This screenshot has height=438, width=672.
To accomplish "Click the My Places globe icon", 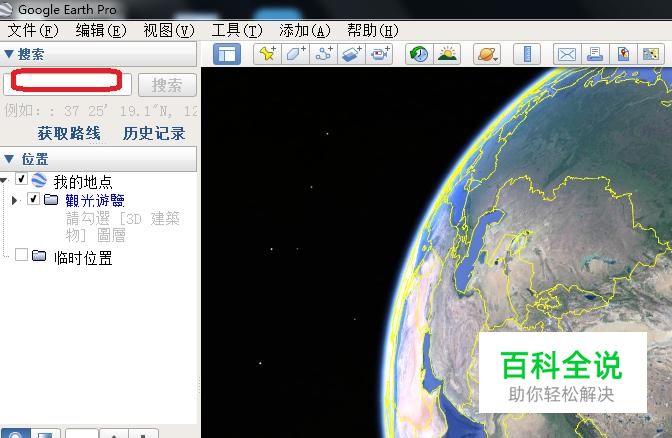I will click(39, 180).
